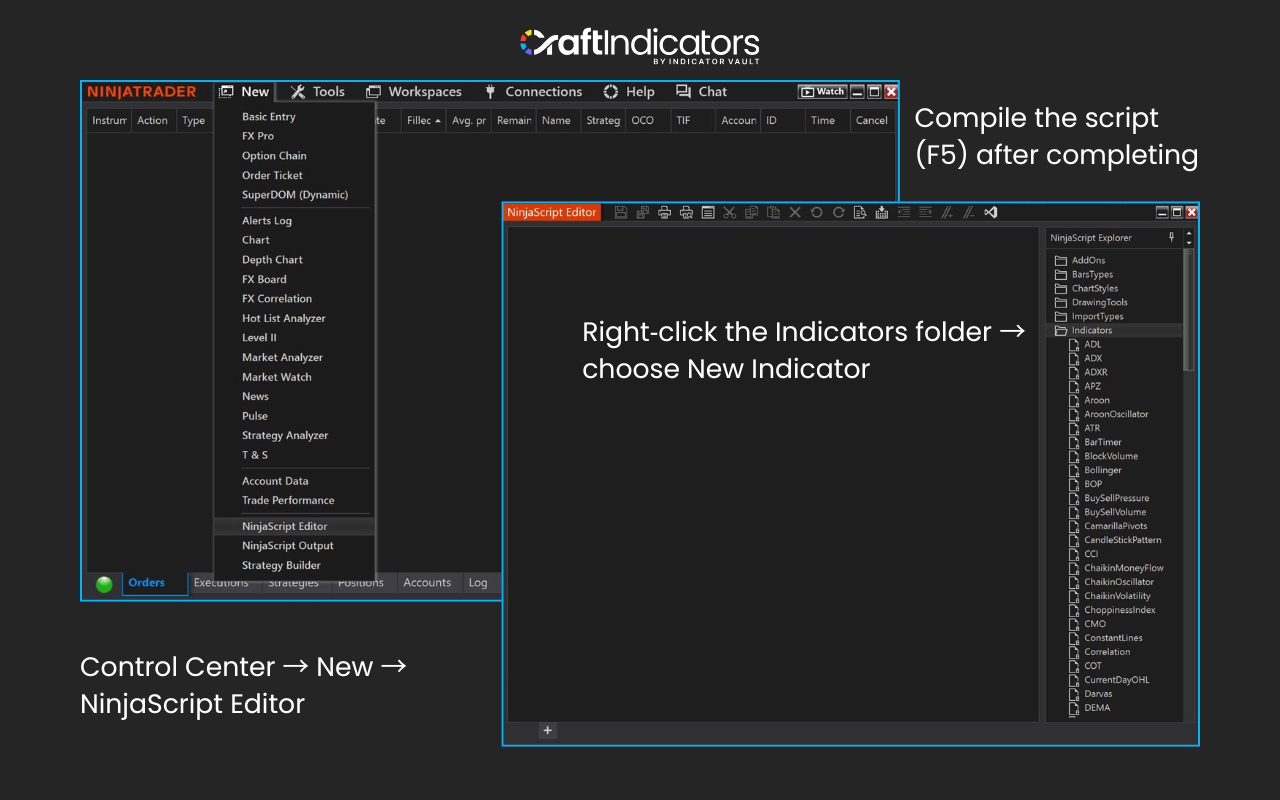The image size is (1280, 800).
Task: Select the CurrentDayOHL indicator
Action: (1117, 680)
